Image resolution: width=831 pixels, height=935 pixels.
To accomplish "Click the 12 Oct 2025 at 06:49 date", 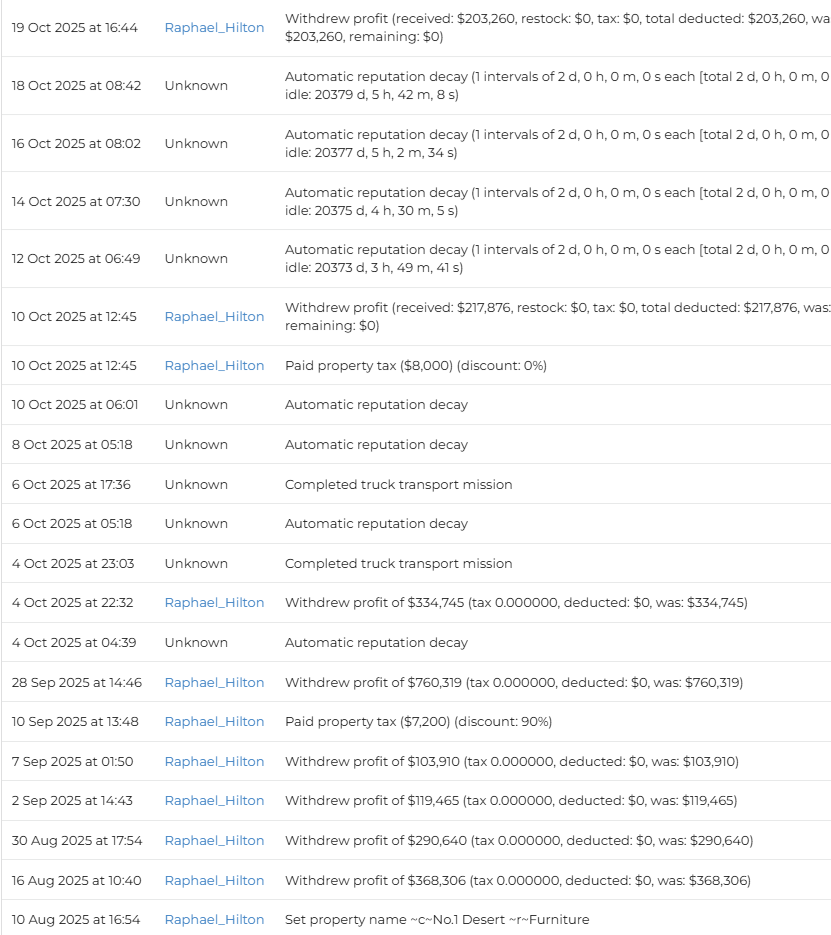I will point(76,259).
